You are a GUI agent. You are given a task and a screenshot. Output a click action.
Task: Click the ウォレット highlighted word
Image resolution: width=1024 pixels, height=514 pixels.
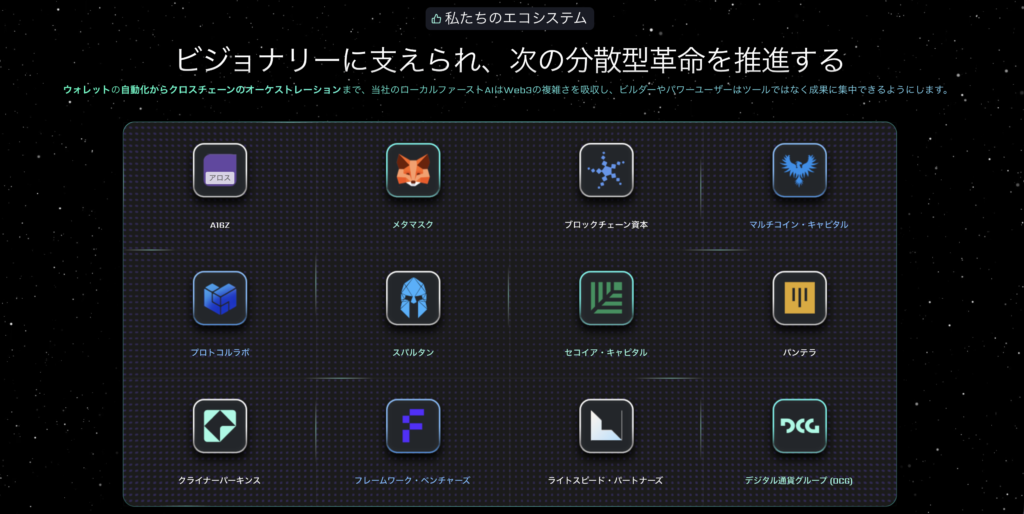(x=86, y=89)
